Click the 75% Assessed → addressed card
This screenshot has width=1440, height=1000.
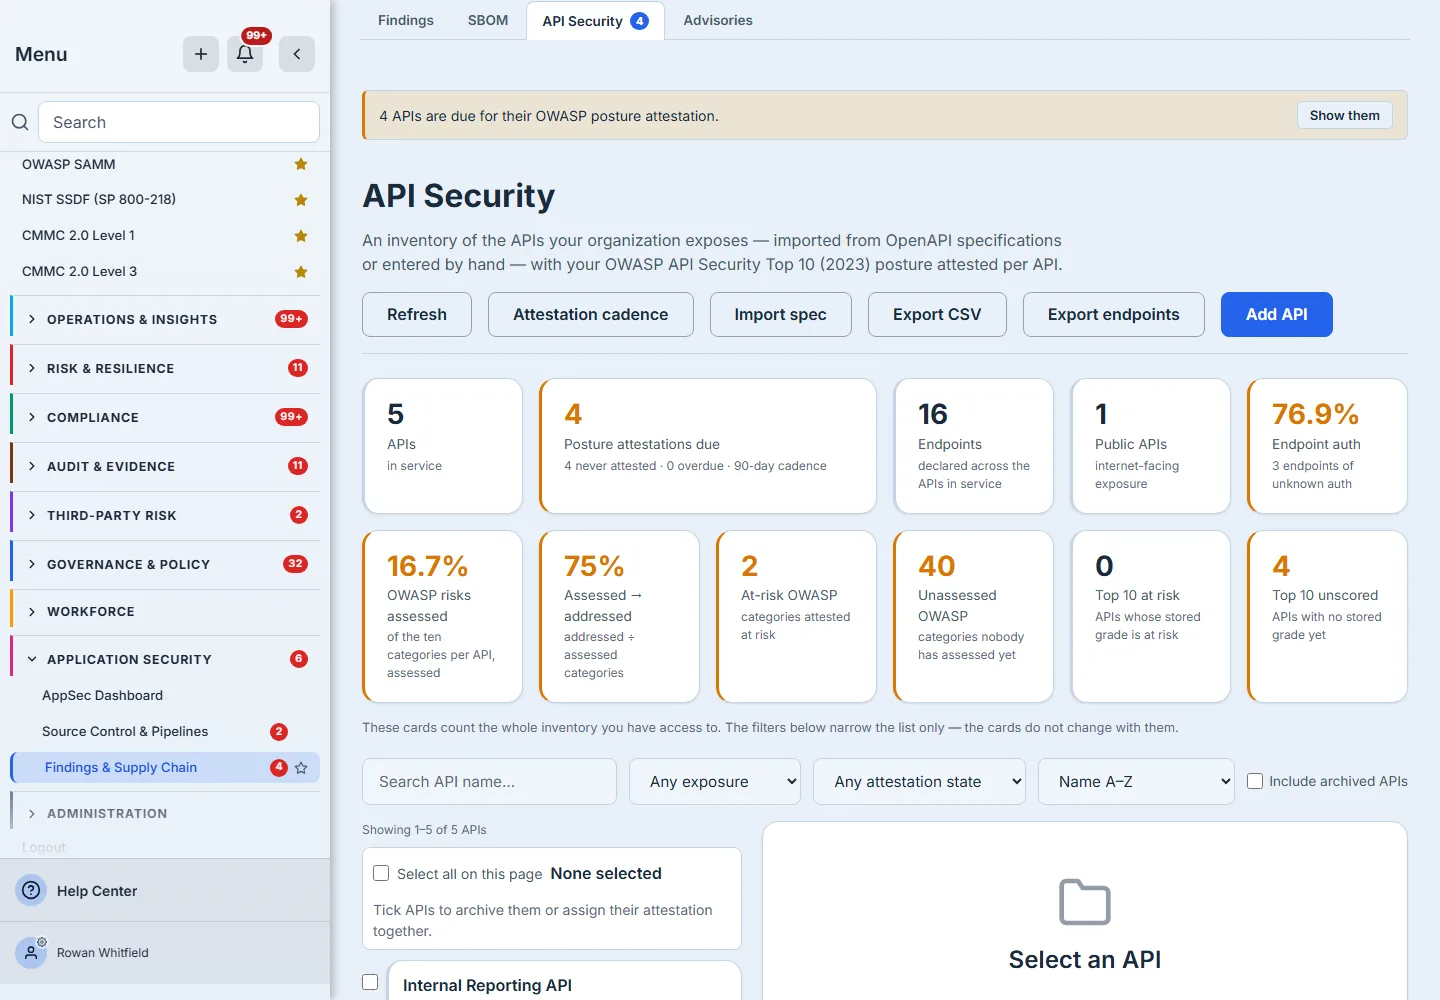pos(620,616)
